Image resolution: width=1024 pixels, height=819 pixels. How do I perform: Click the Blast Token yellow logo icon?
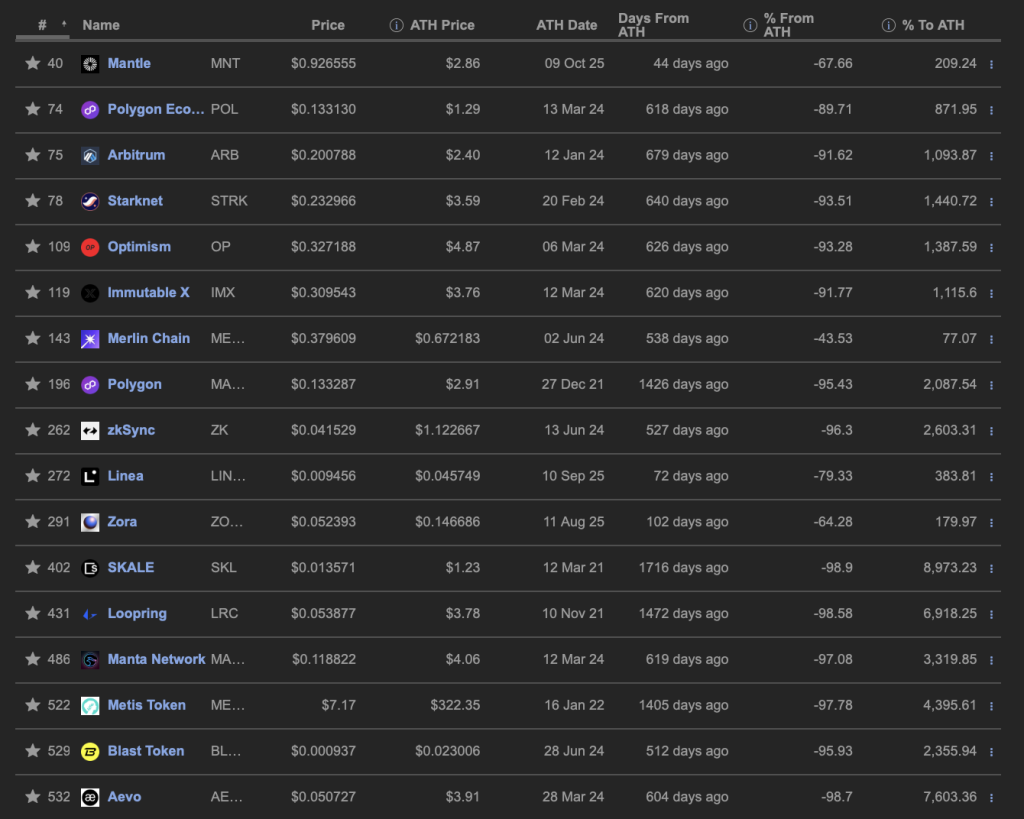click(90, 752)
